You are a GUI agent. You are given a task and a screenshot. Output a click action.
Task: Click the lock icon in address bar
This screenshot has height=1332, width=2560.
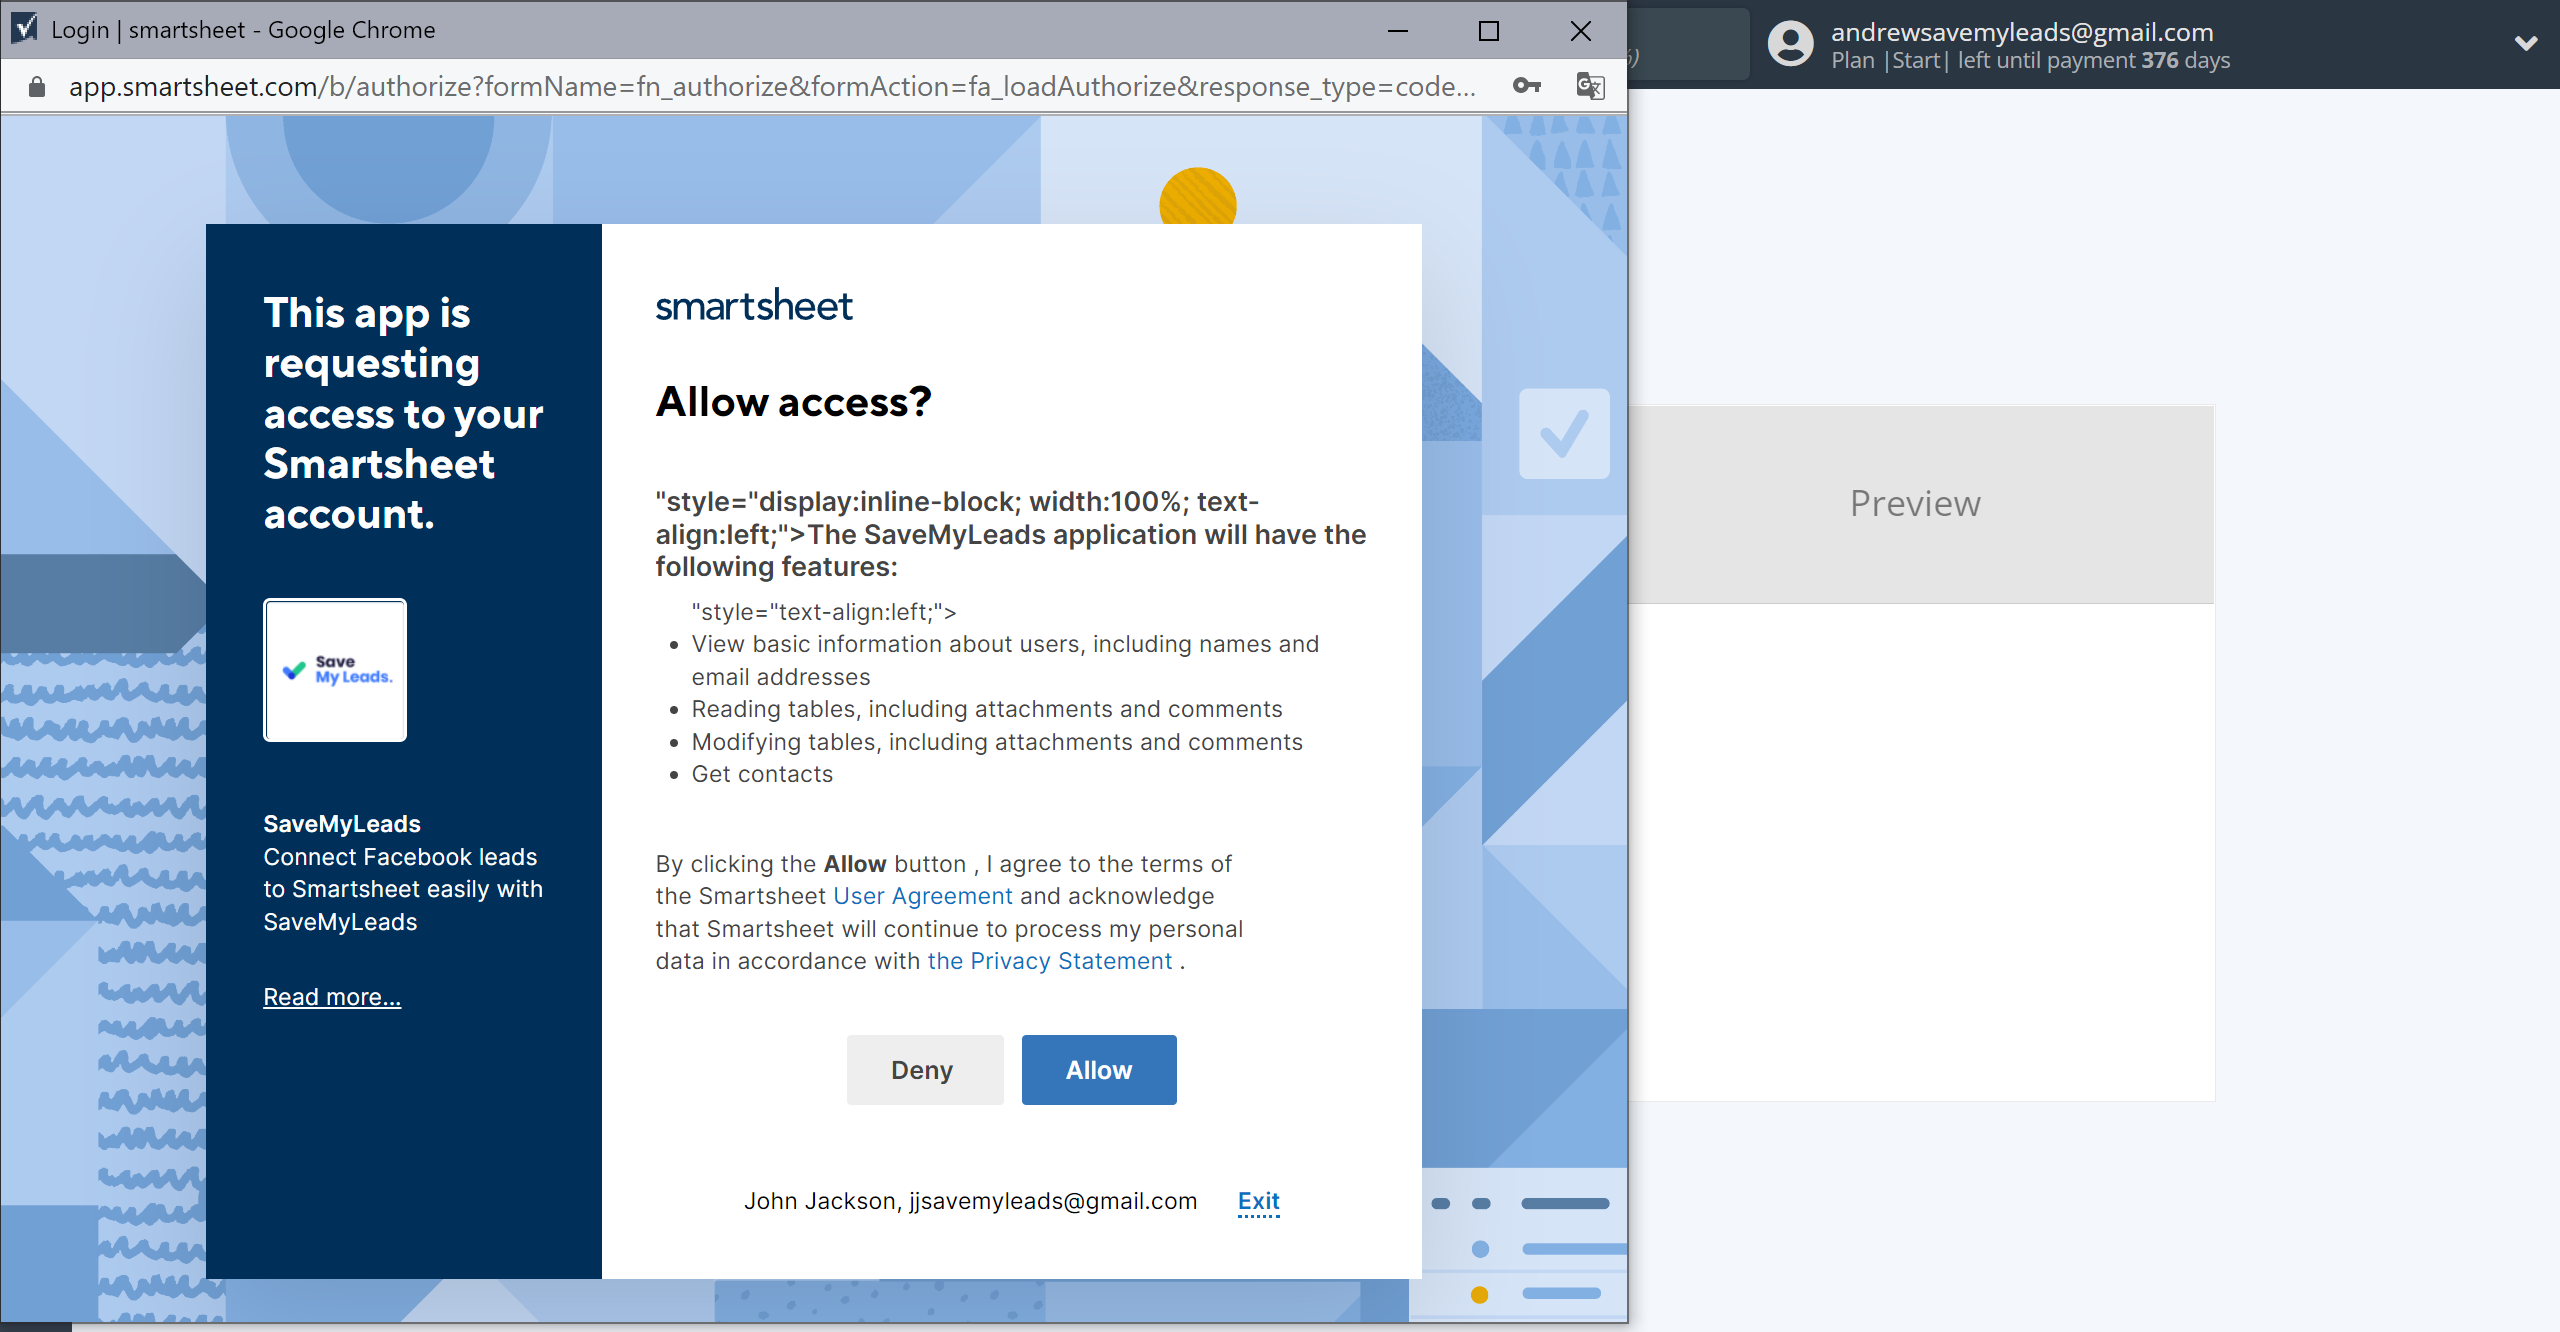(x=37, y=87)
